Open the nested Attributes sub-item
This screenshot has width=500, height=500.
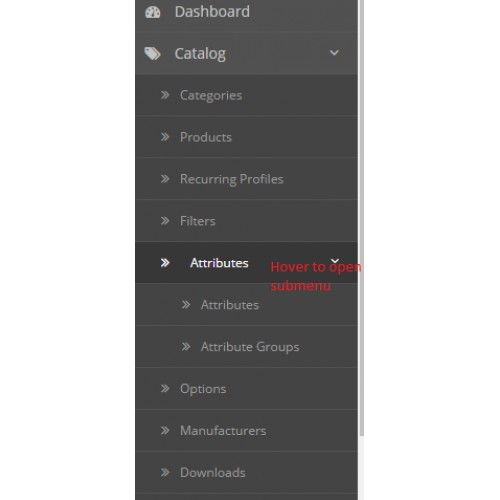247,305
